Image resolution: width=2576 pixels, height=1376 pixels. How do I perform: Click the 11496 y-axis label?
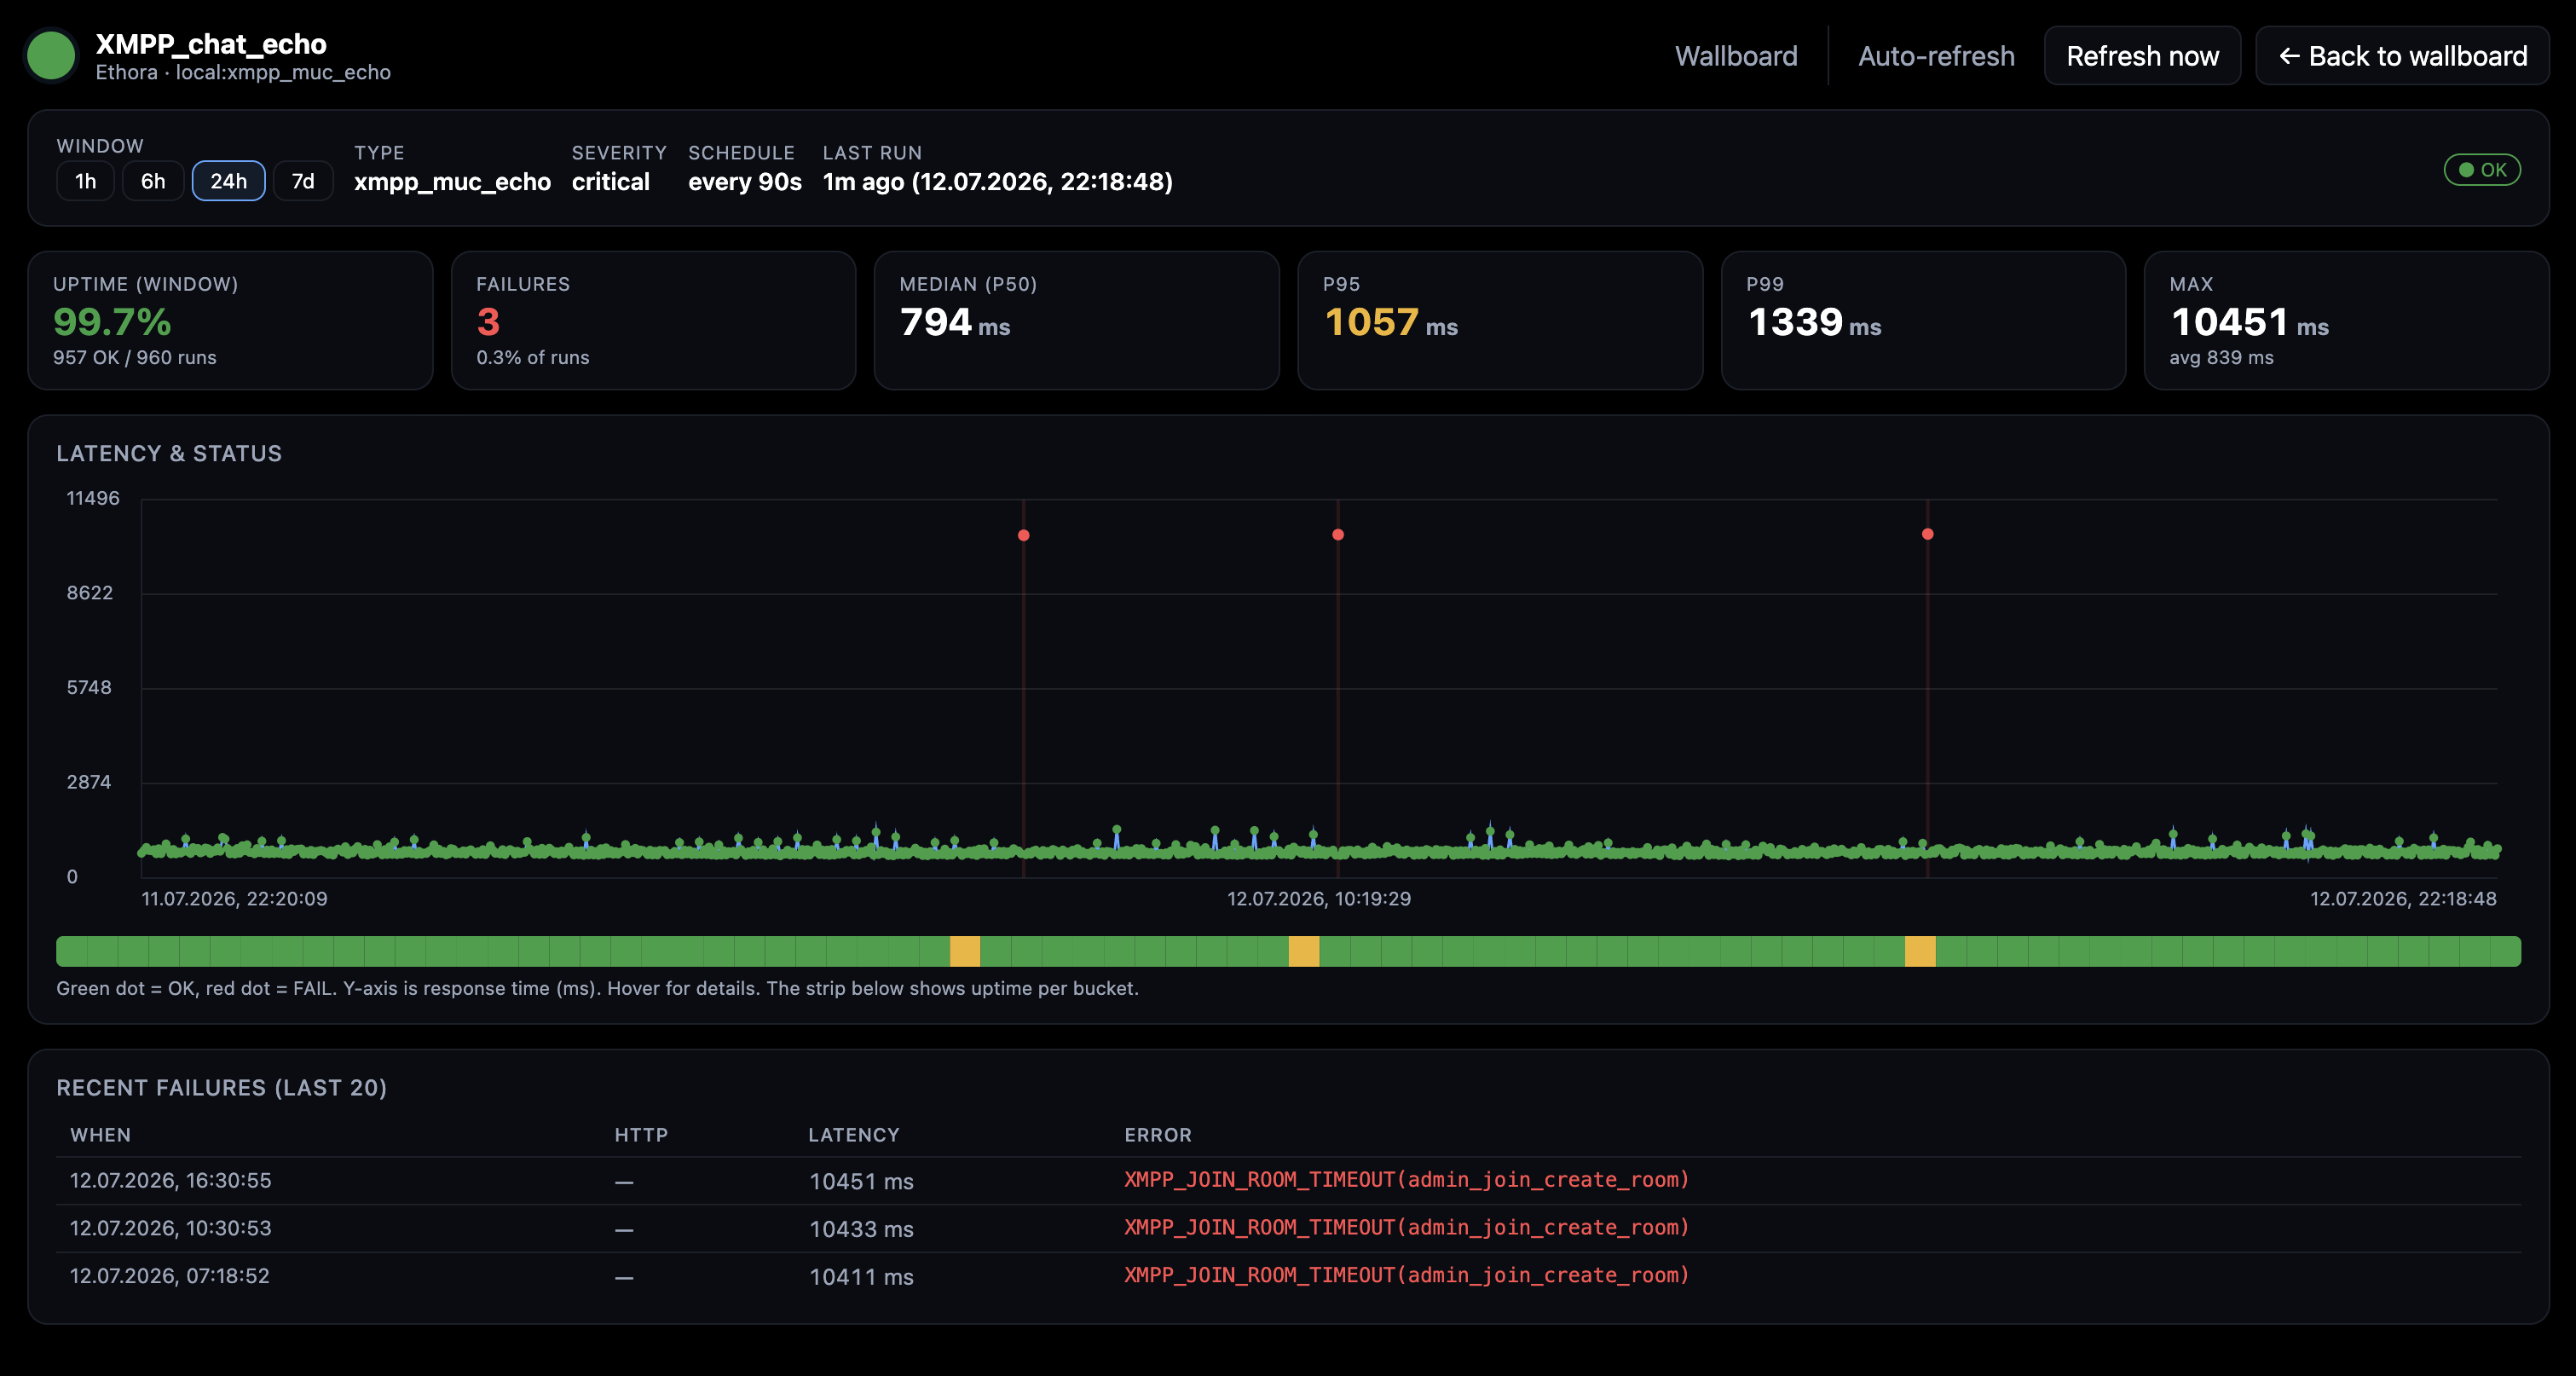pyautogui.click(x=93, y=498)
